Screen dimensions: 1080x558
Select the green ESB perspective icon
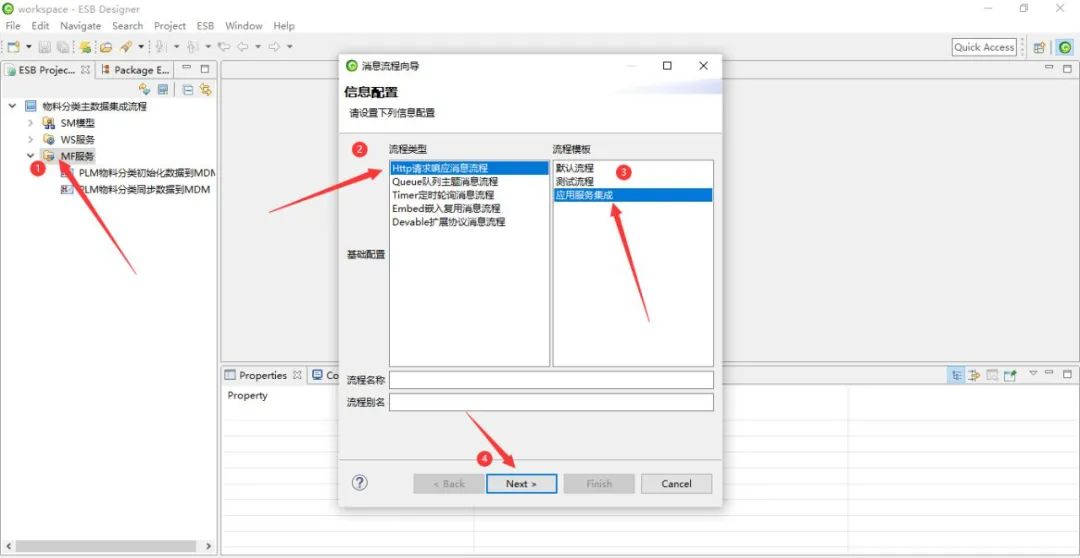[x=1066, y=48]
